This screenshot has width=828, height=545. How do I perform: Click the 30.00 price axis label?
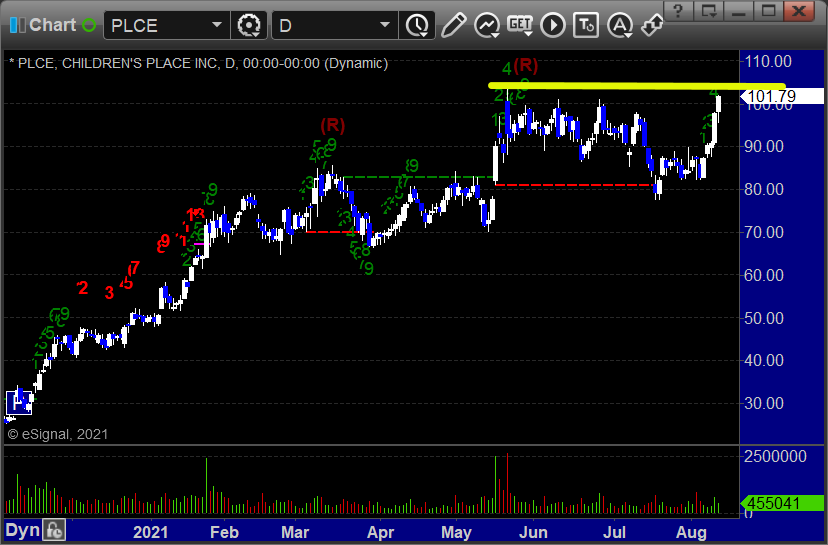764,403
